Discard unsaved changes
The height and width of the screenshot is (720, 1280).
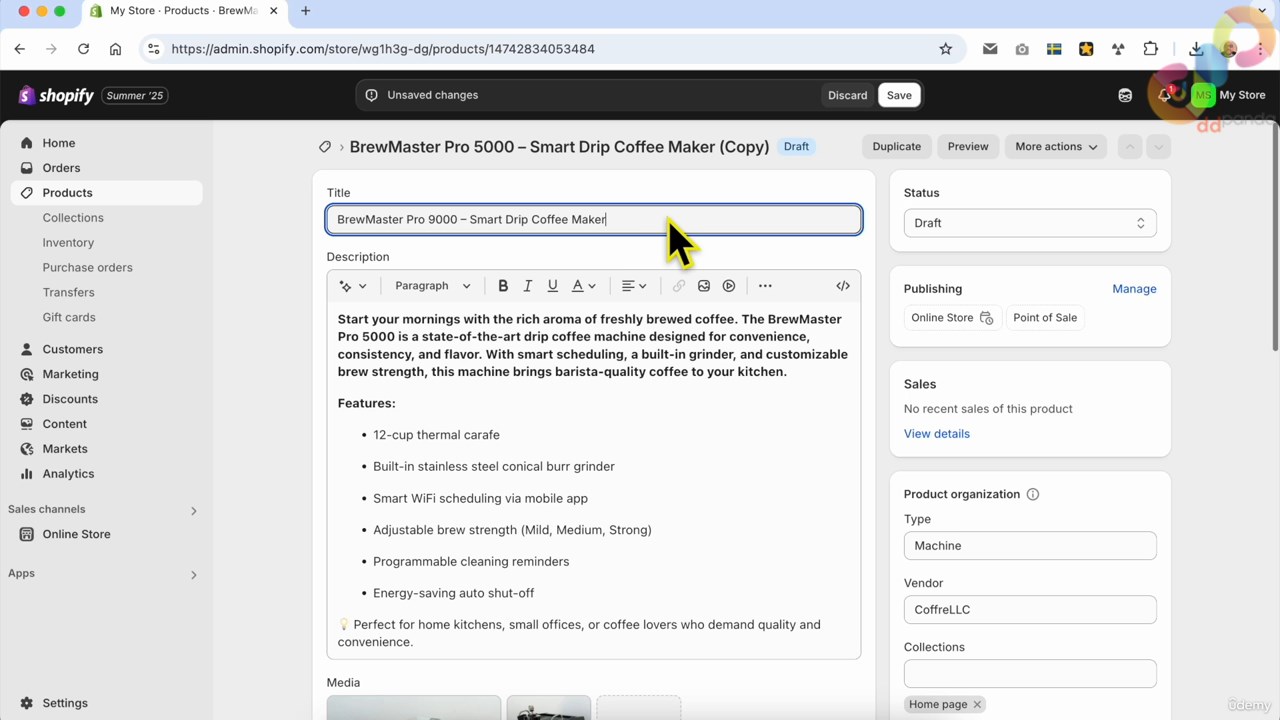pos(847,95)
